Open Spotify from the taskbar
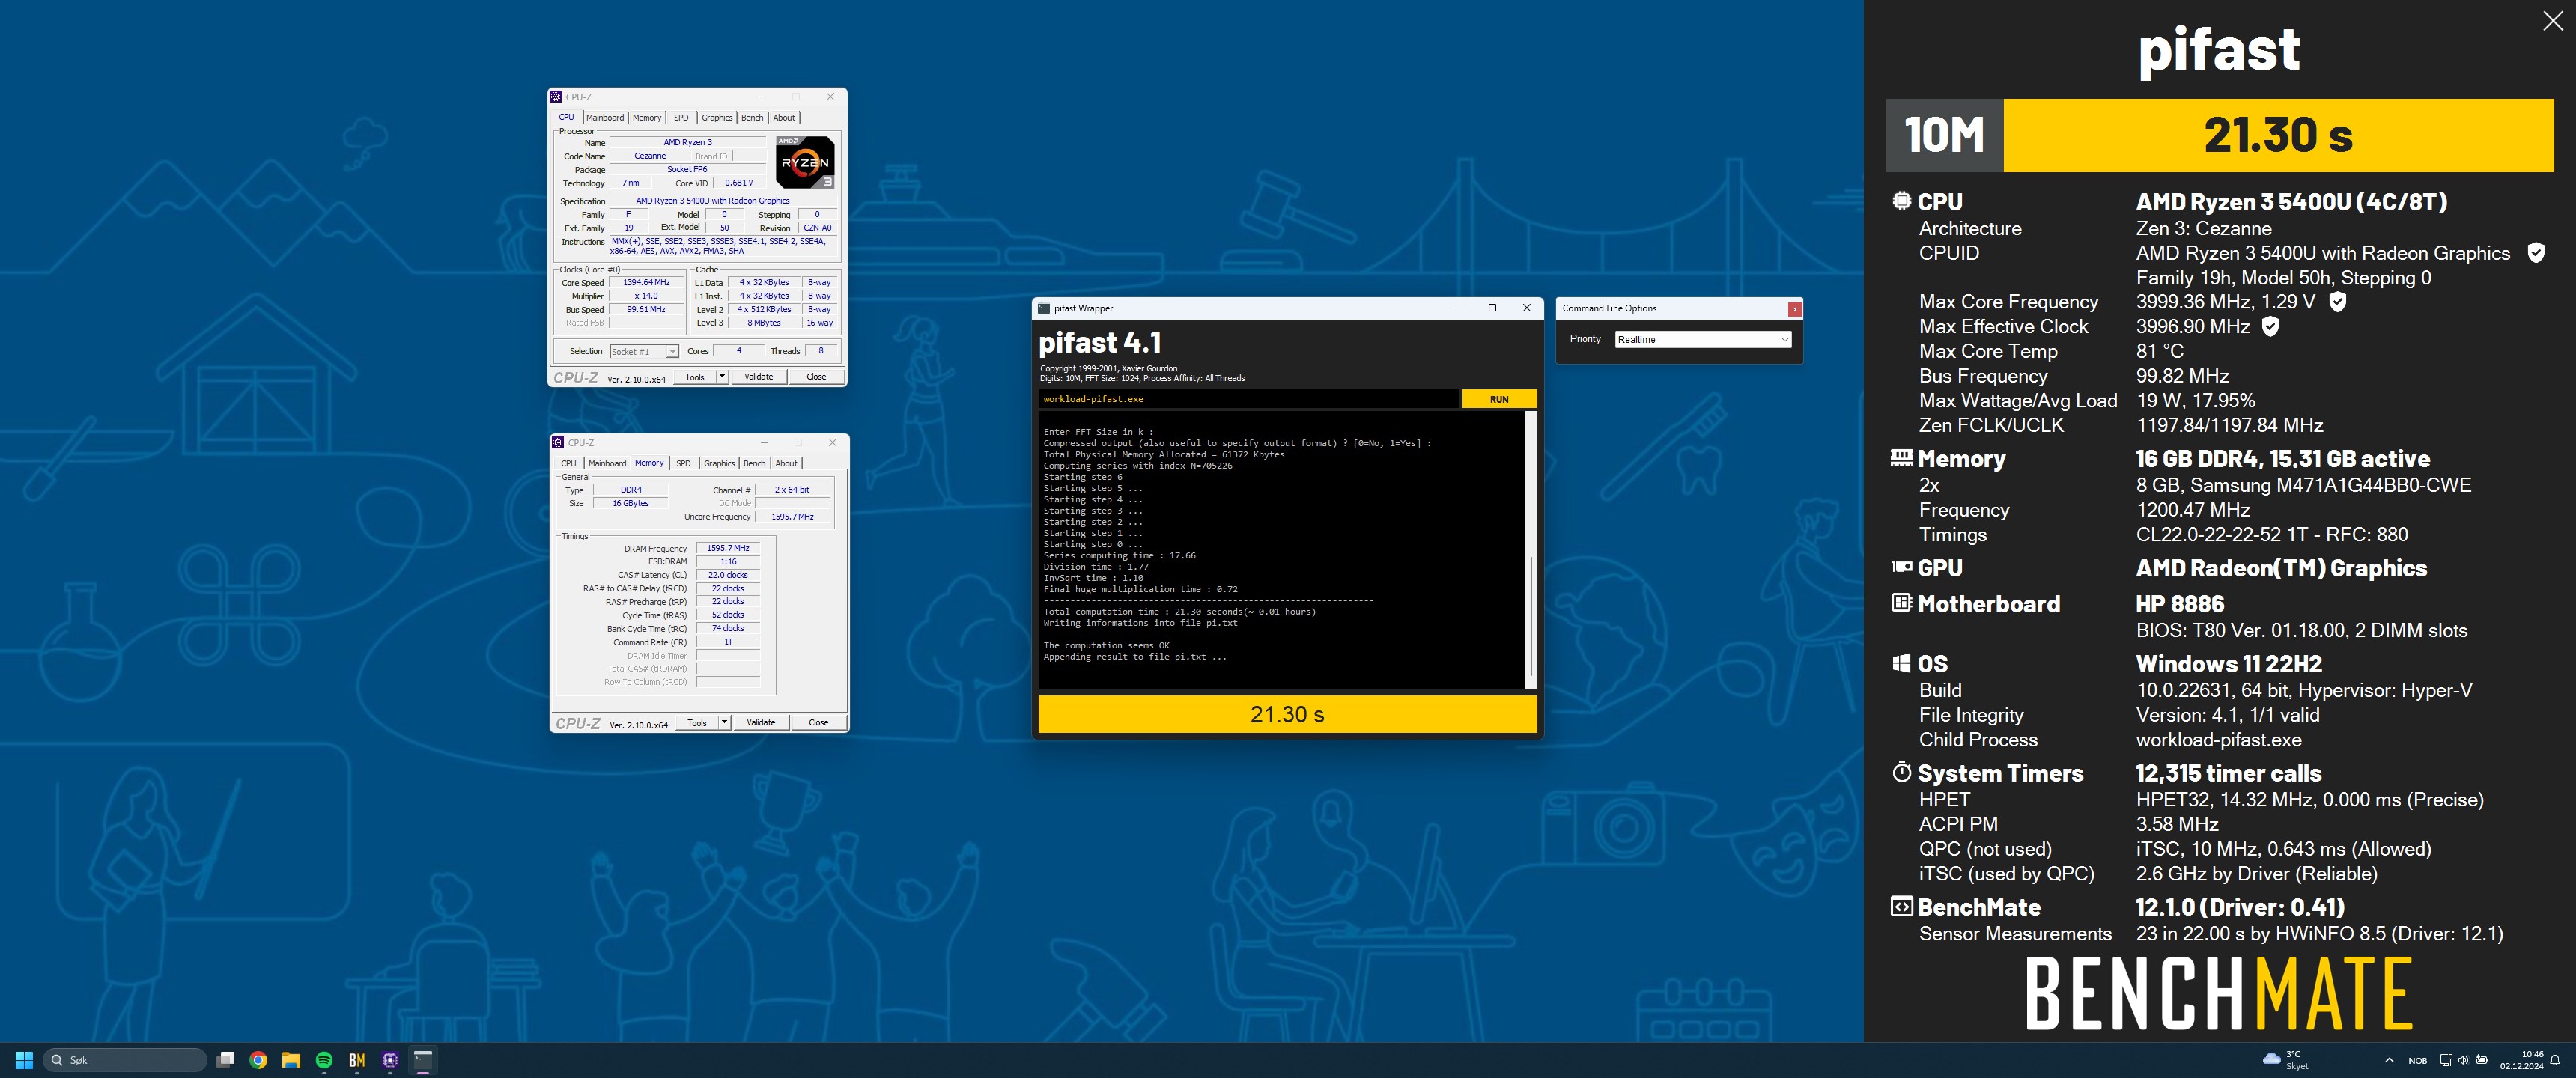The image size is (2576, 1078). coord(324,1060)
